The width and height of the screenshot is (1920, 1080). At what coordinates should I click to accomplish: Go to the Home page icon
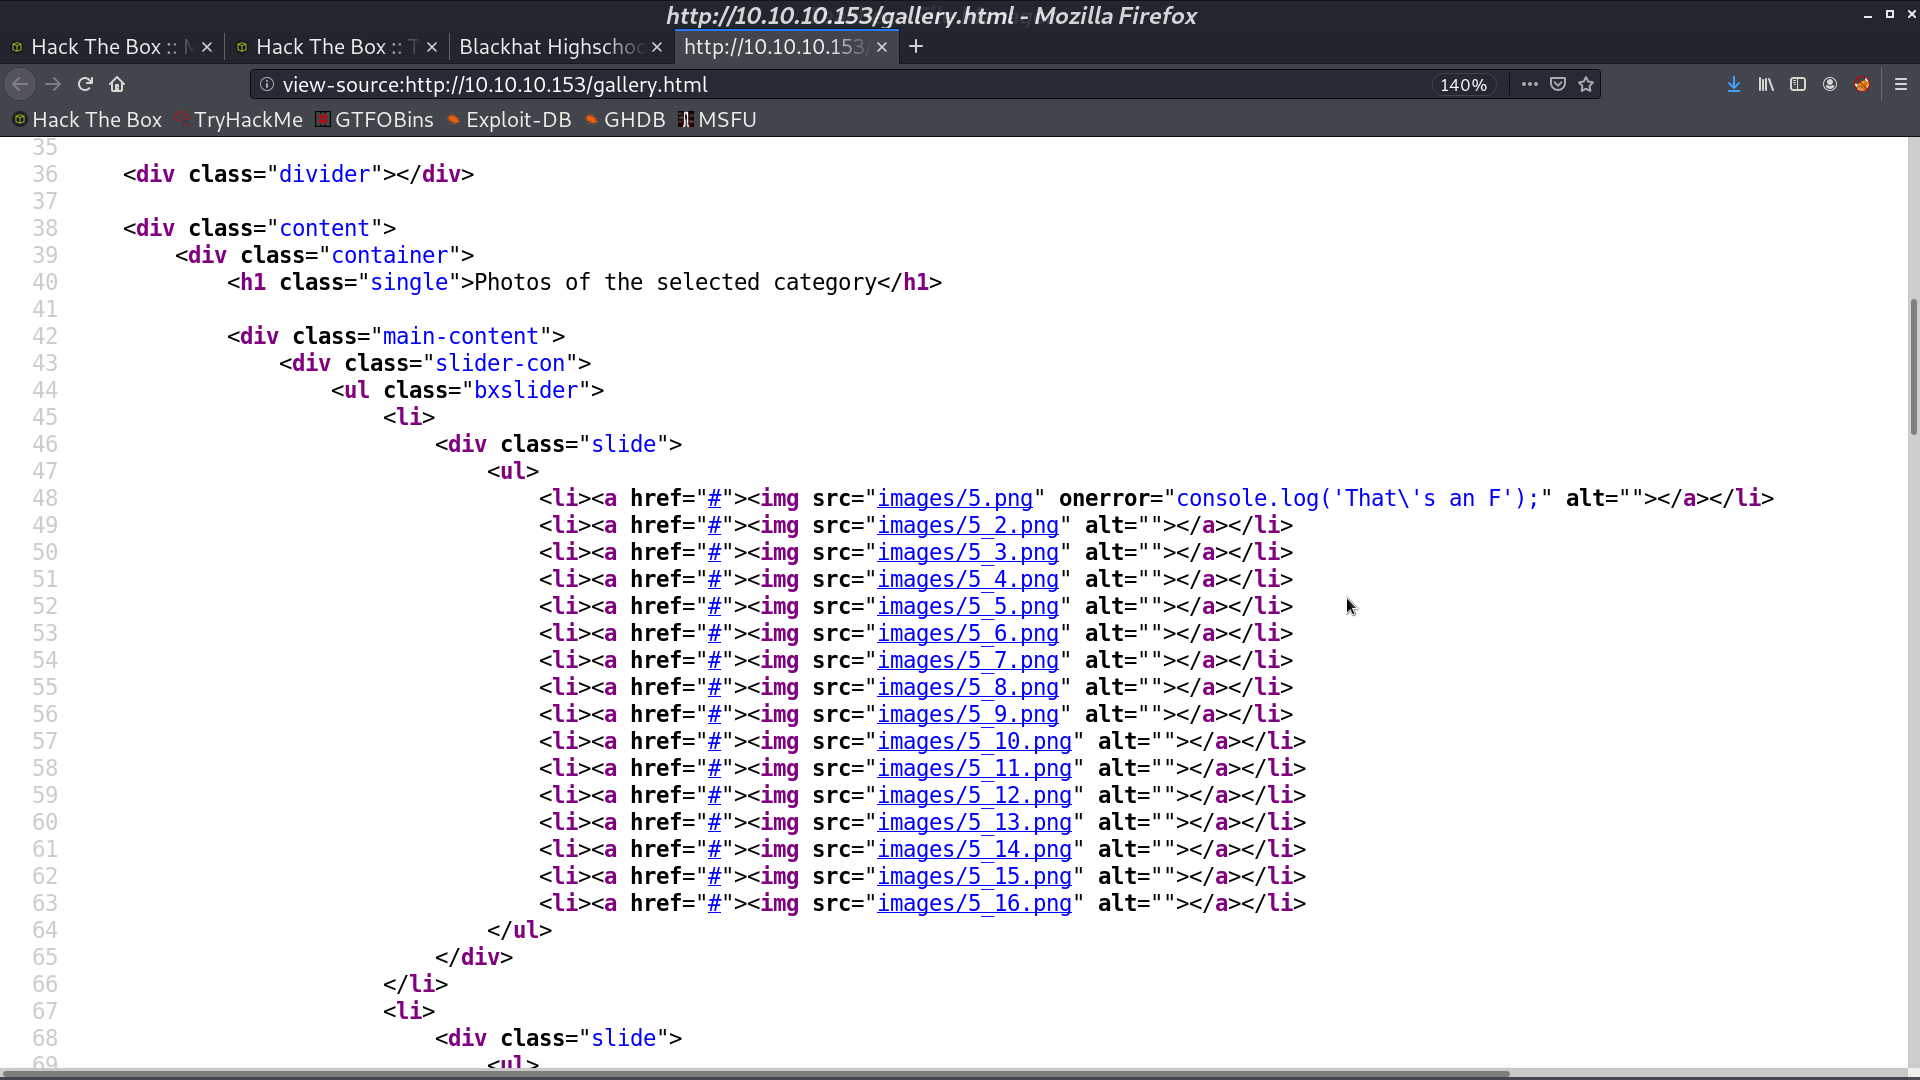117,85
